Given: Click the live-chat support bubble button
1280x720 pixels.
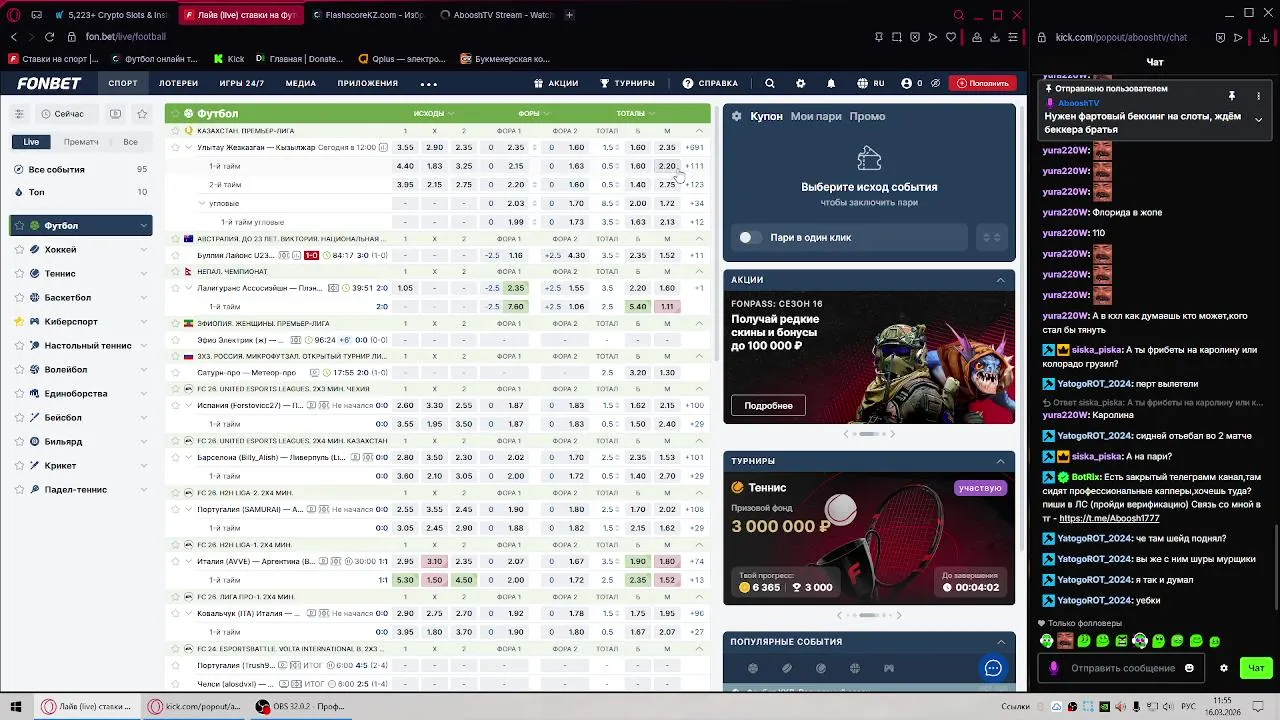Looking at the screenshot, I should click(x=993, y=668).
